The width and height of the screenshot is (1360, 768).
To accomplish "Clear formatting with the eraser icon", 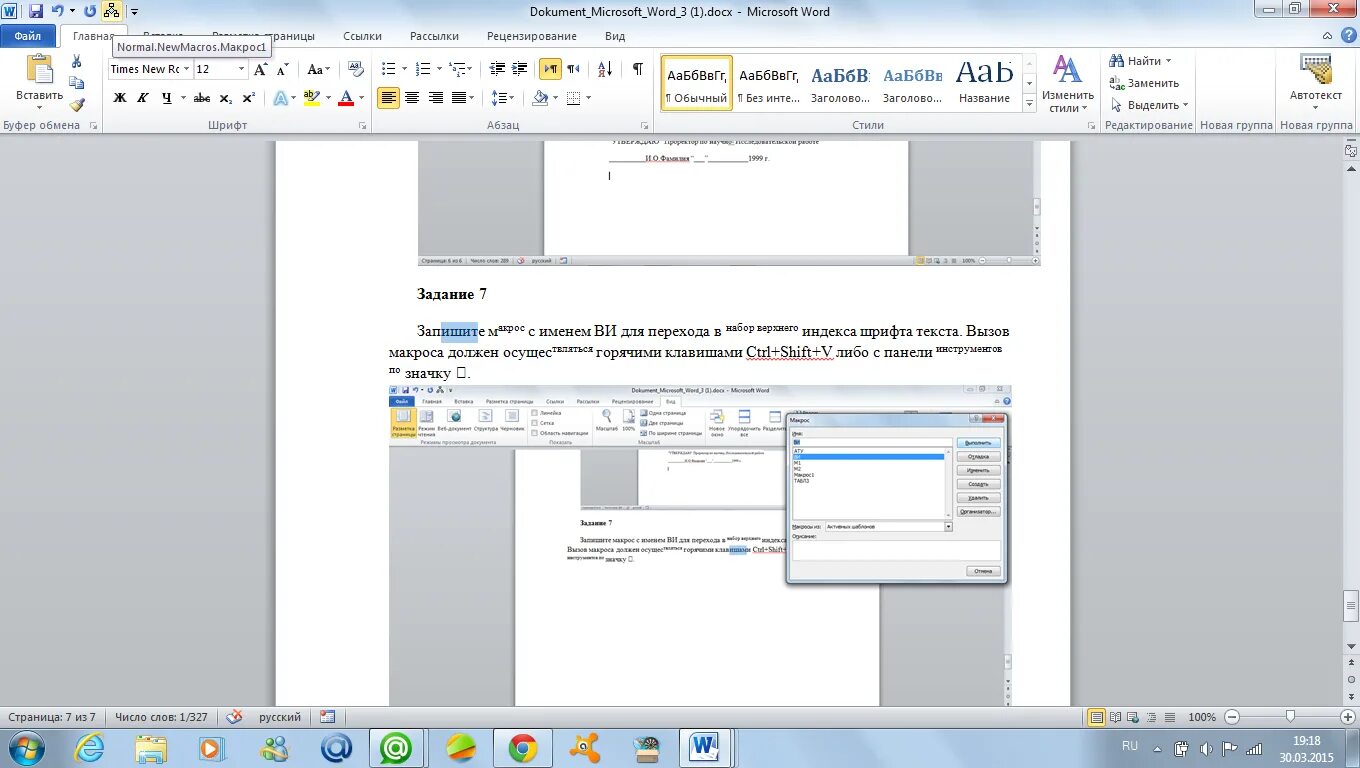I will (356, 69).
